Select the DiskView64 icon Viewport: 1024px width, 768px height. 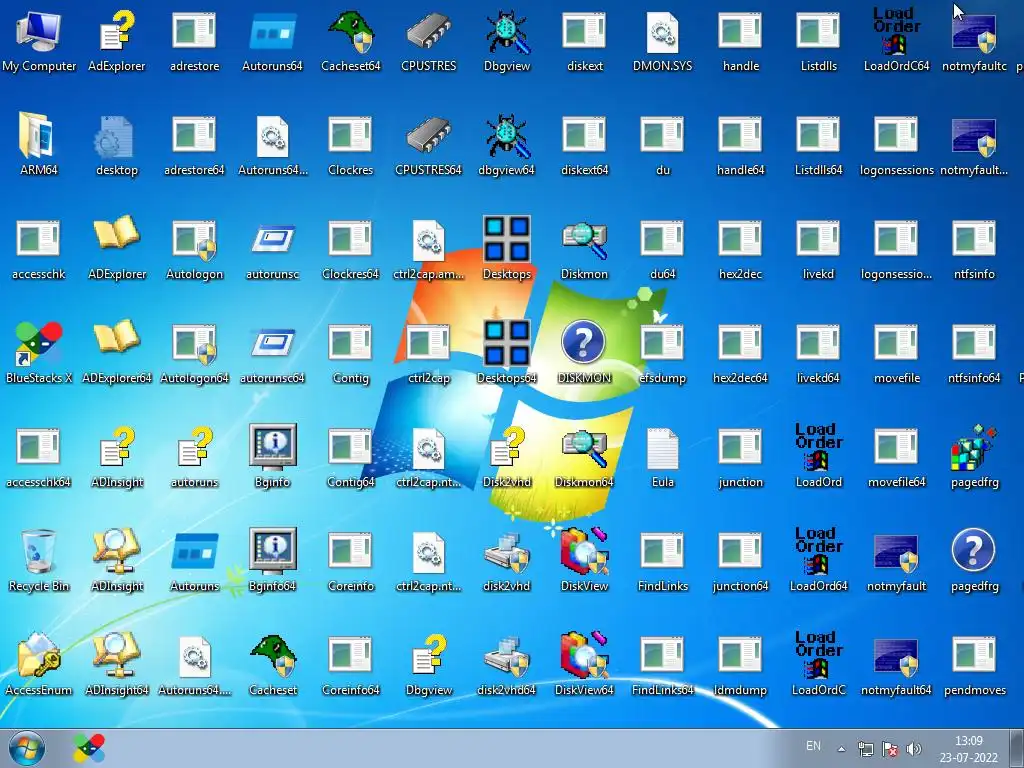[584, 664]
